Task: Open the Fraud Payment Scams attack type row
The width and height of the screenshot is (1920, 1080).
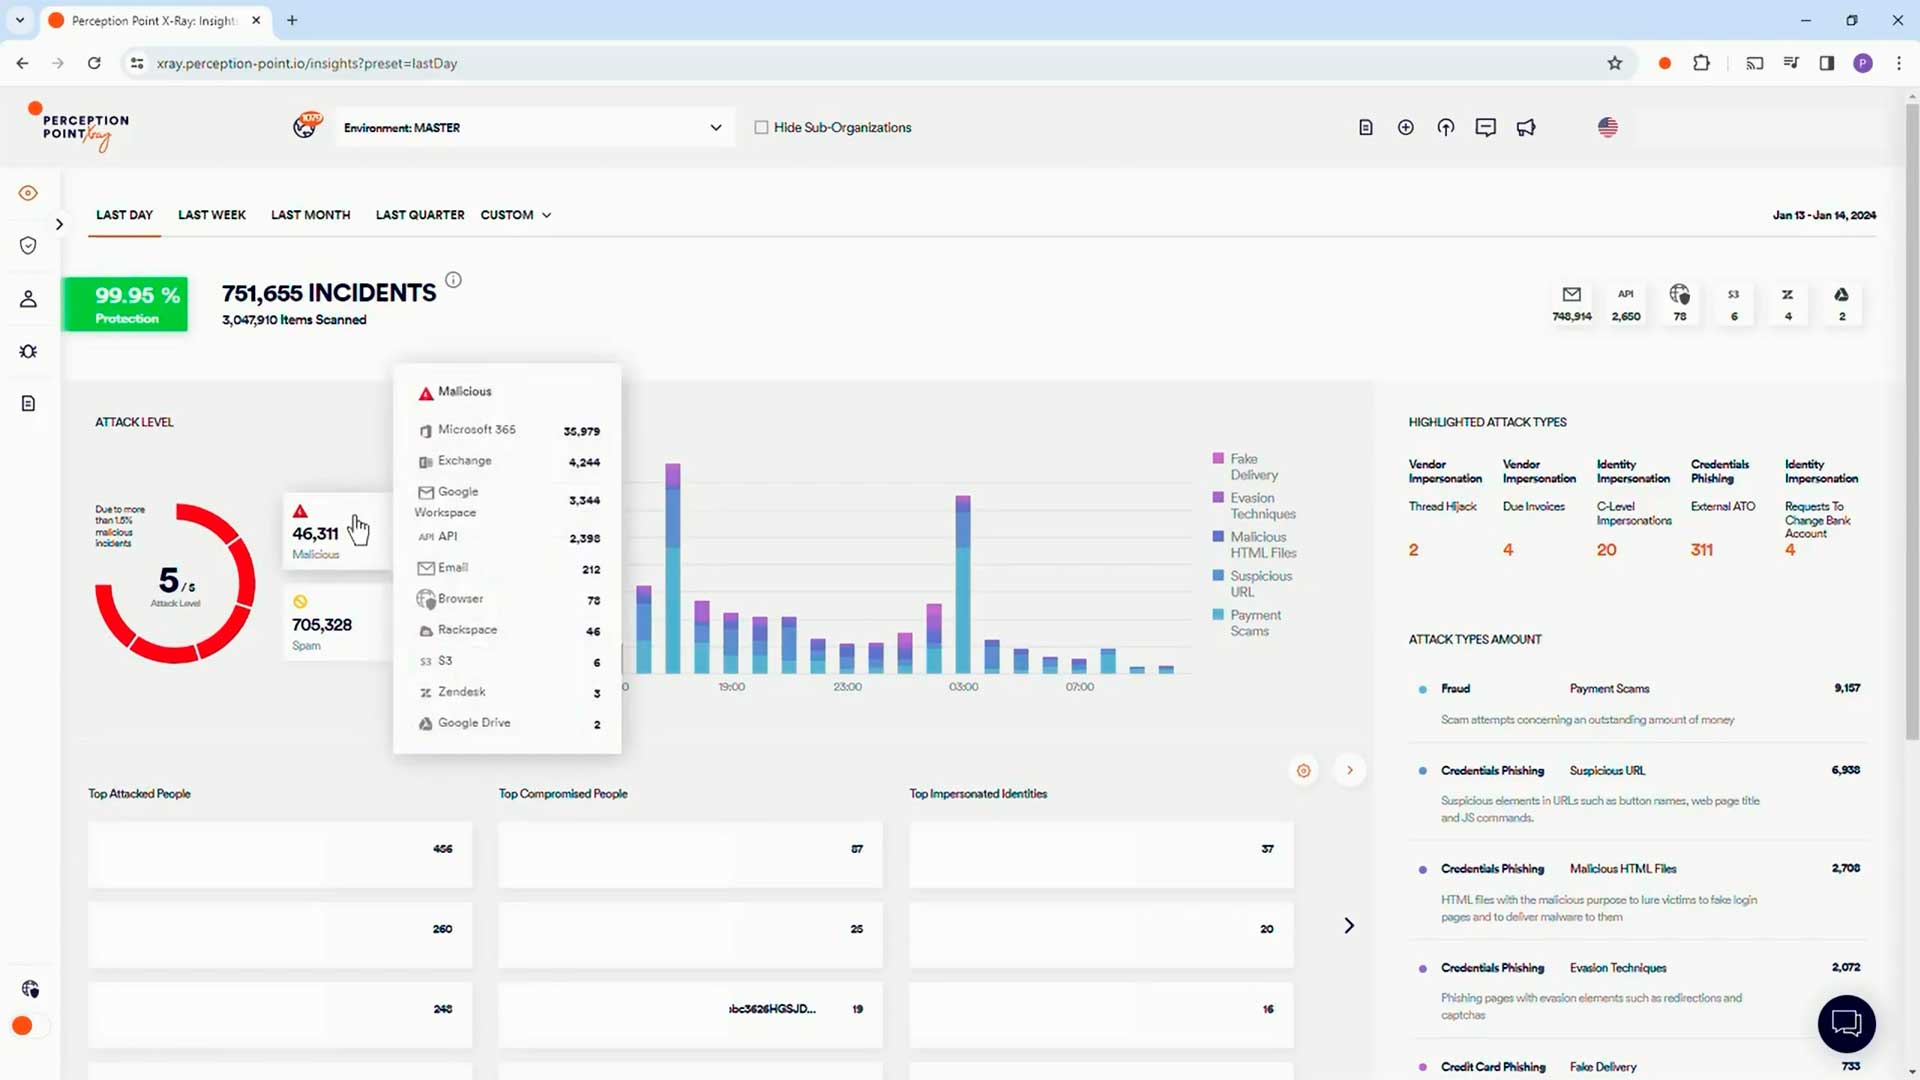Action: [x=1639, y=703]
